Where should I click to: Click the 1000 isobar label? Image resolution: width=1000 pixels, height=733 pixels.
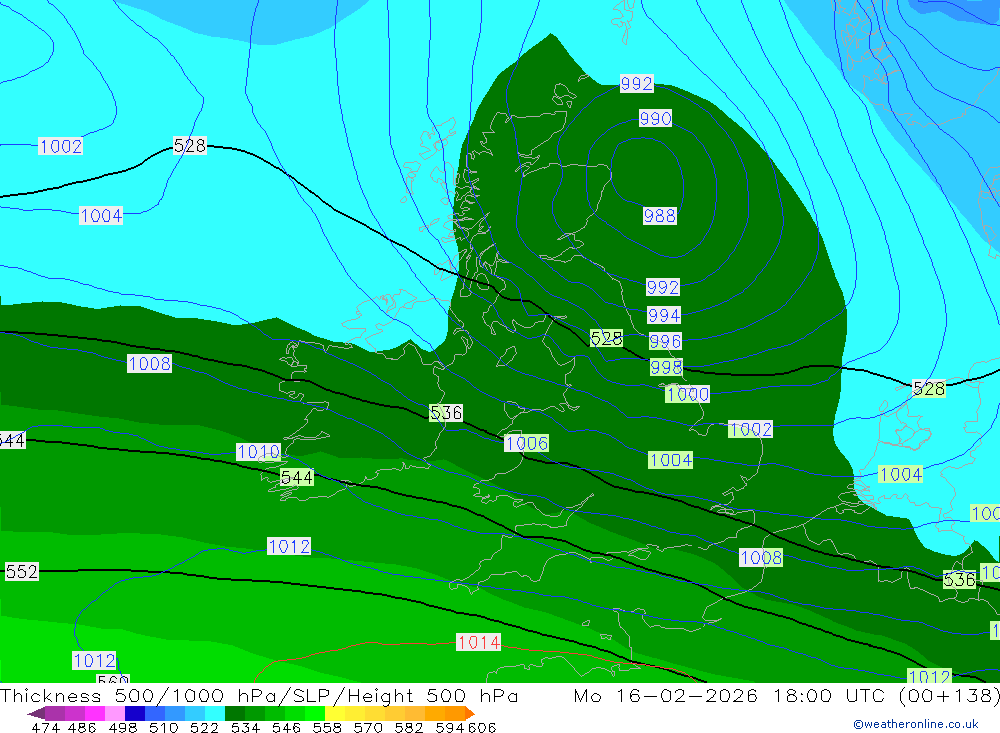[688, 394]
